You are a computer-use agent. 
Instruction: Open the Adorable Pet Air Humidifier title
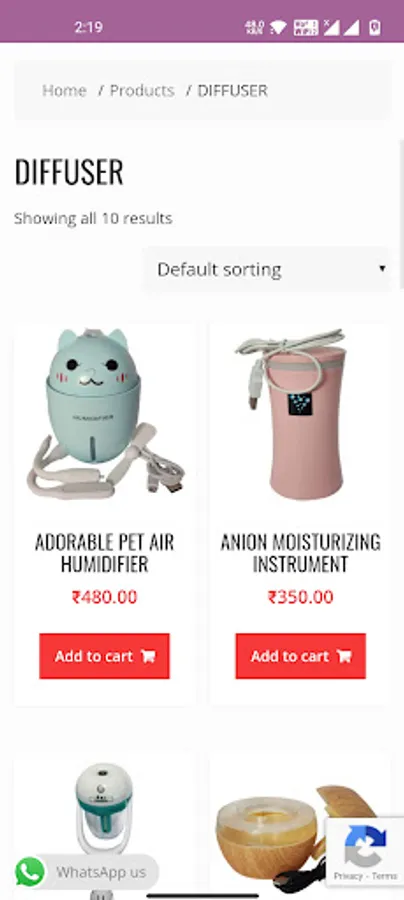pyautogui.click(x=104, y=553)
